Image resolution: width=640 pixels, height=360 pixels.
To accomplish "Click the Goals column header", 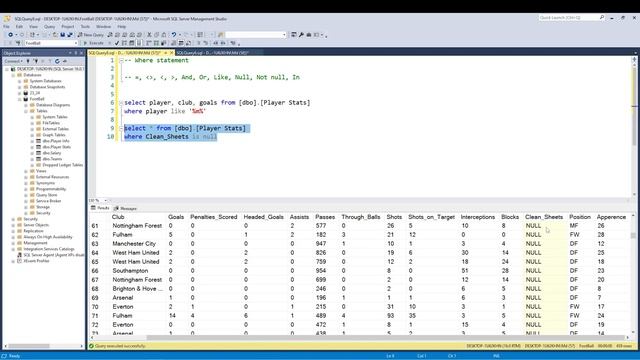I will (176, 217).
